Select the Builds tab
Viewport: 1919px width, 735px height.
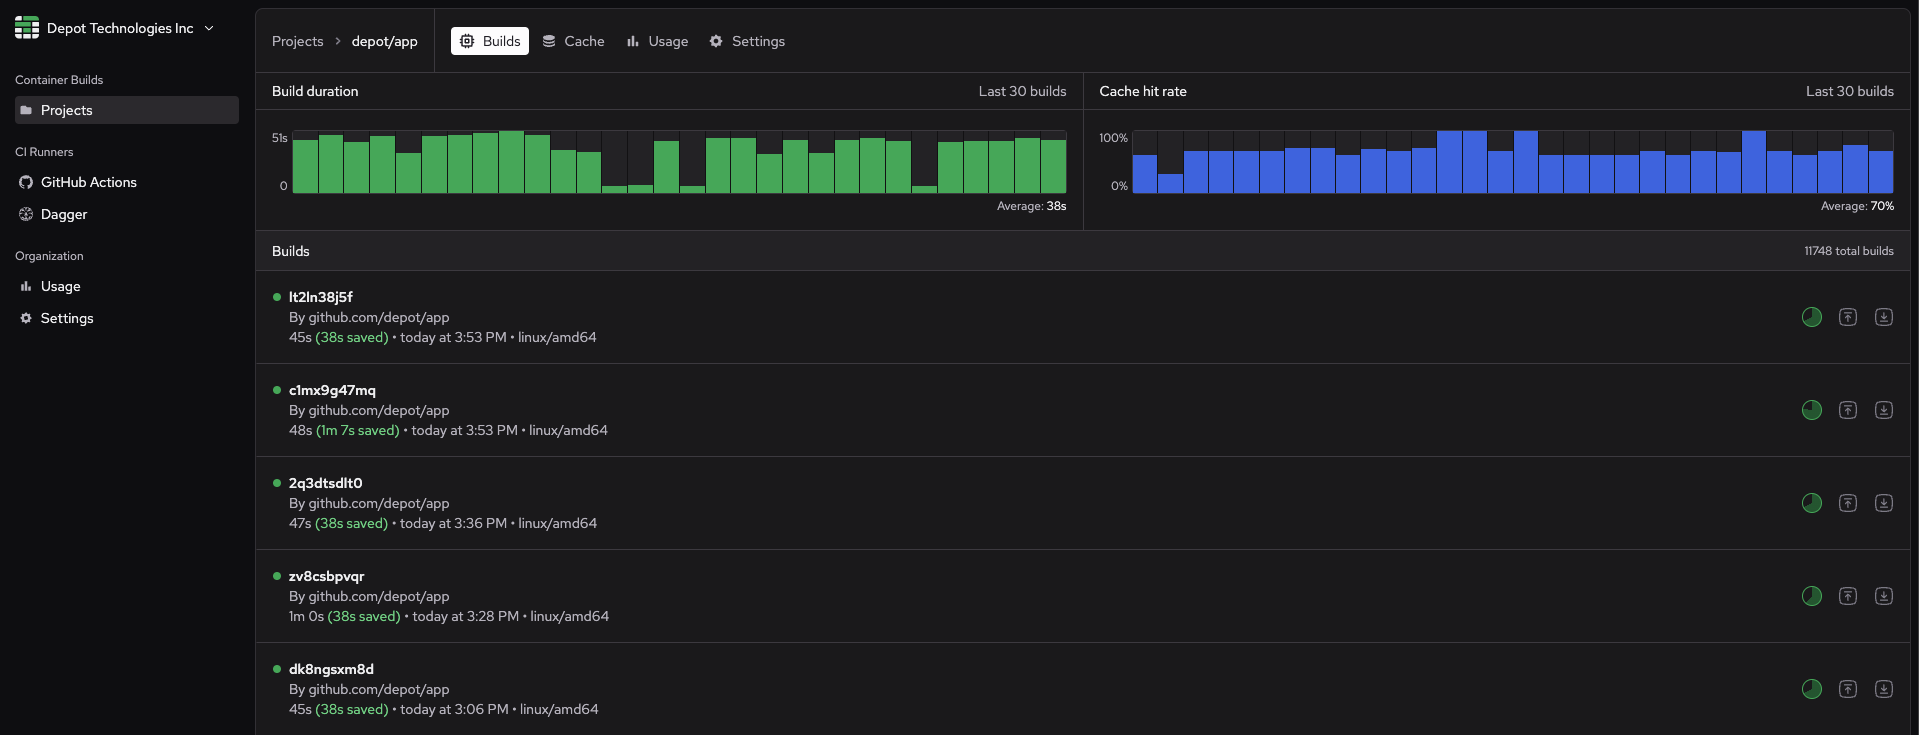[x=490, y=41]
